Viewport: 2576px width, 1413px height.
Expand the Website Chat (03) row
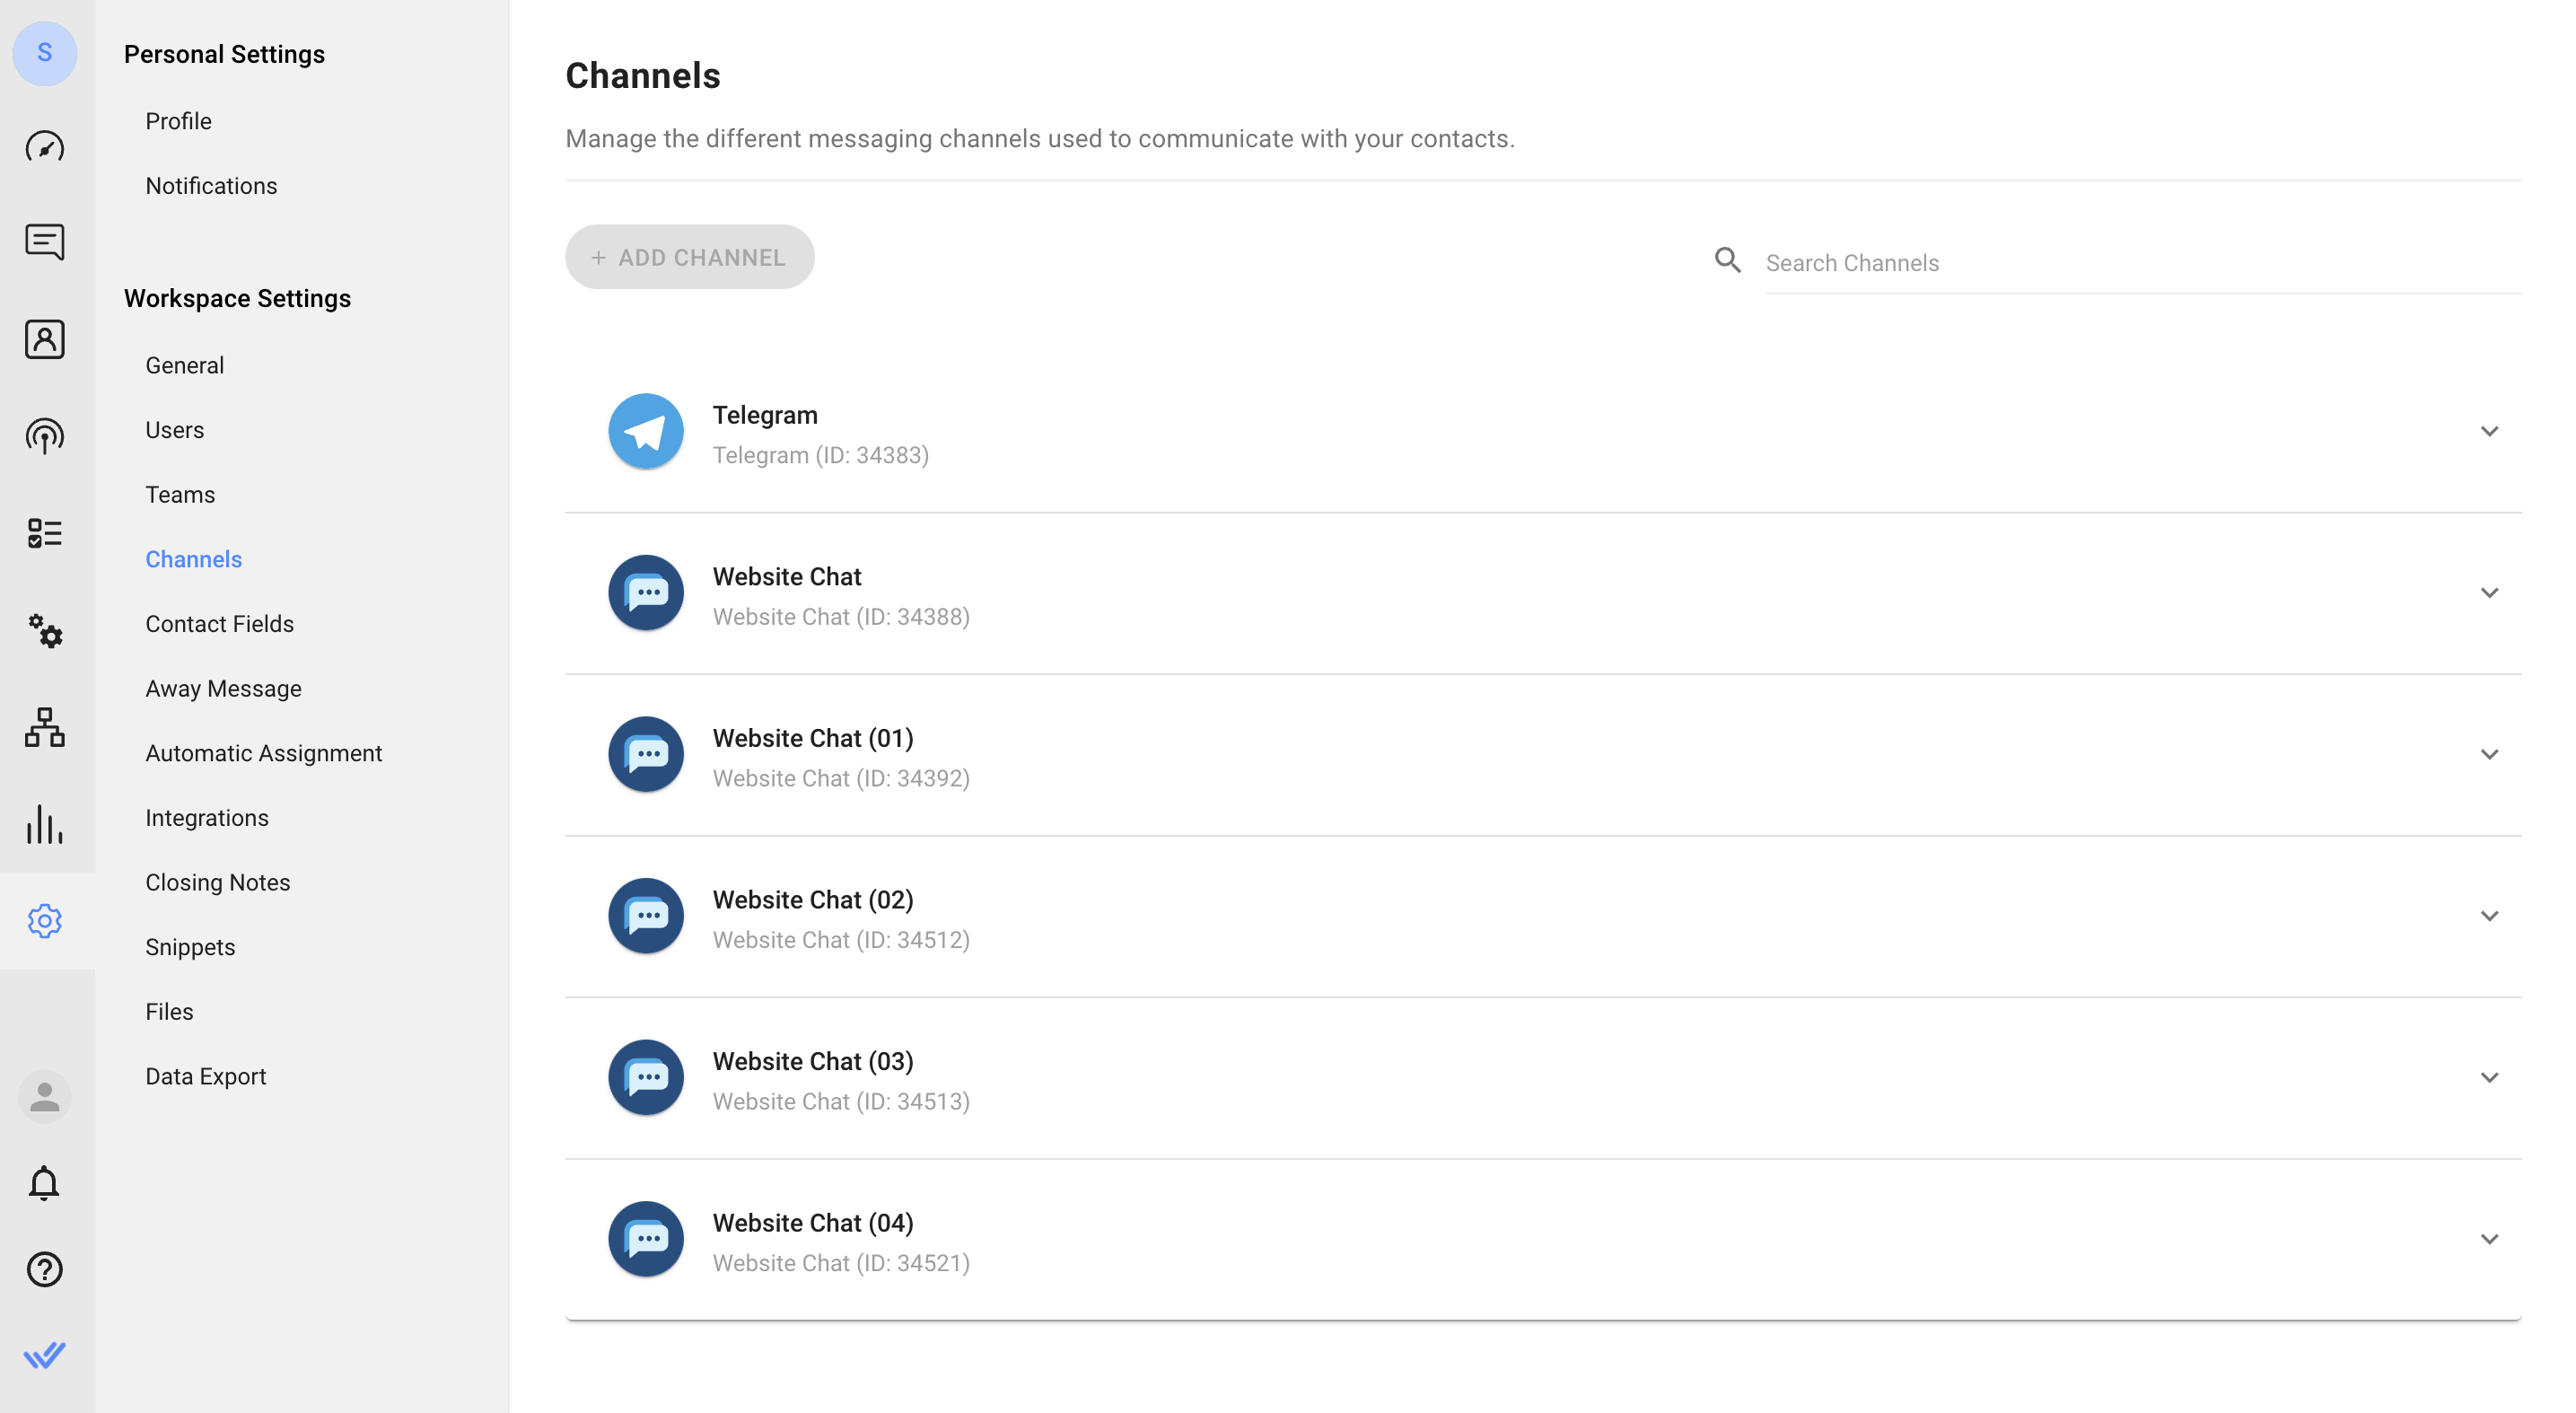click(2489, 1077)
